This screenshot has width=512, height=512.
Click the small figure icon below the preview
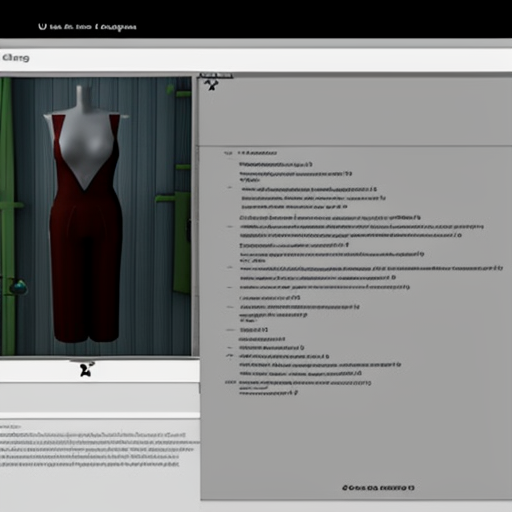click(x=87, y=369)
